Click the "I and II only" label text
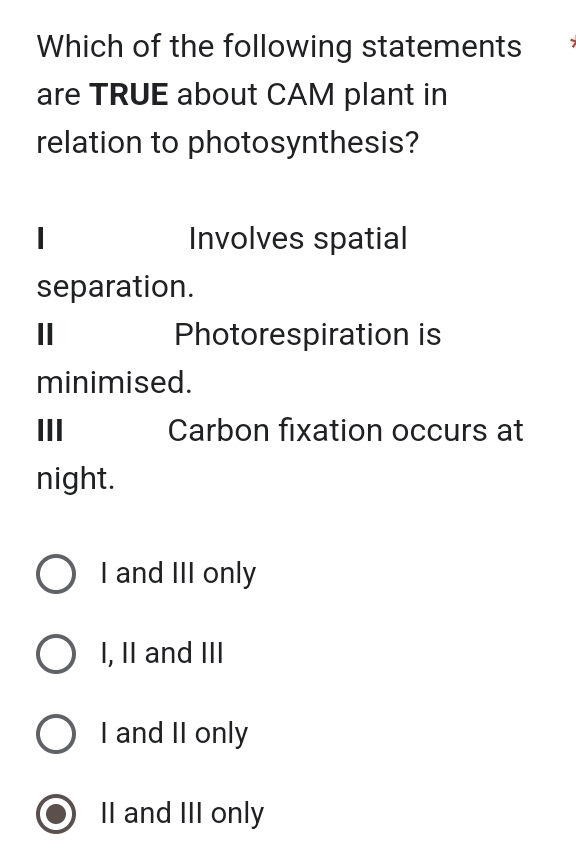The image size is (576, 858). coord(173,733)
